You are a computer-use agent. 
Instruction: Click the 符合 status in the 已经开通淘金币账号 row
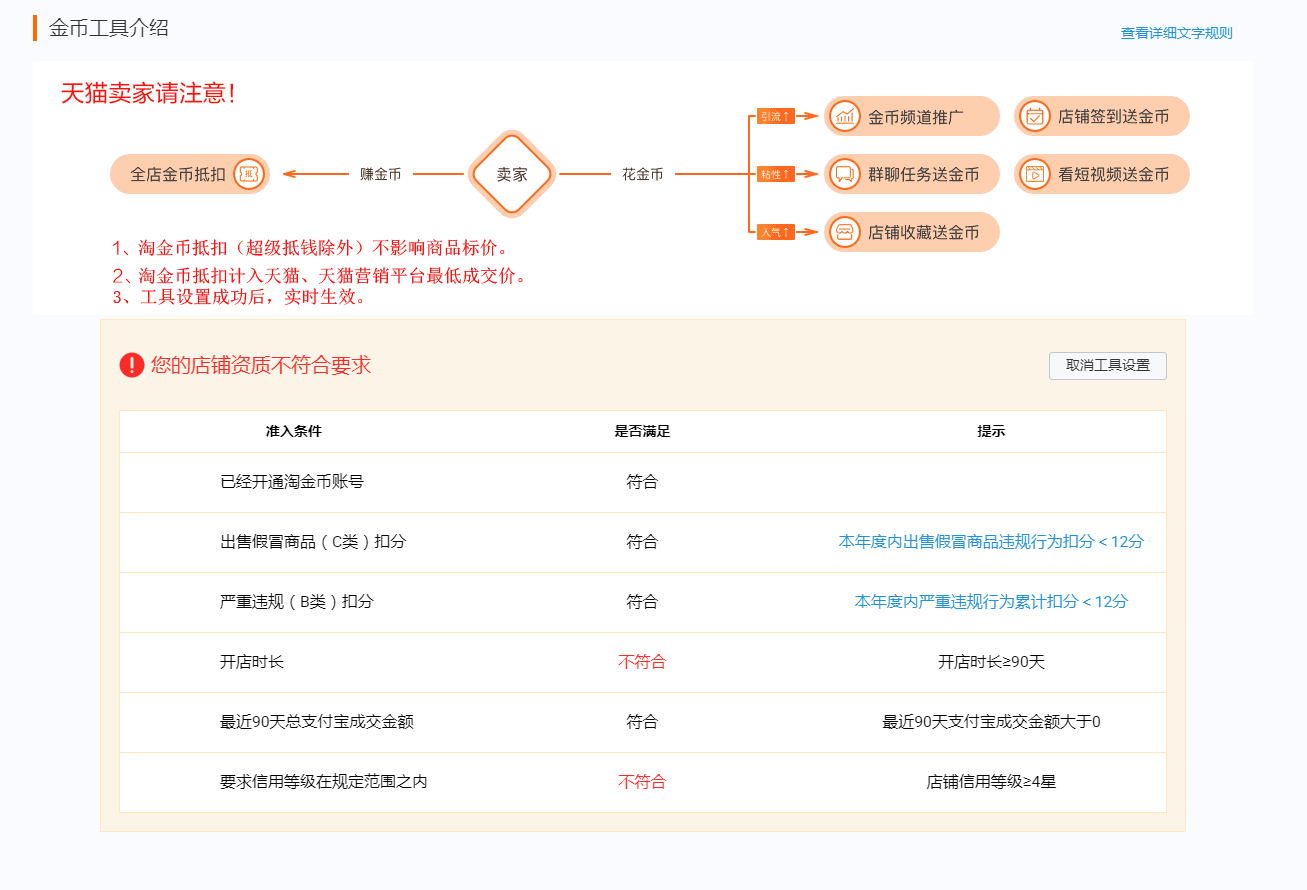(642, 482)
